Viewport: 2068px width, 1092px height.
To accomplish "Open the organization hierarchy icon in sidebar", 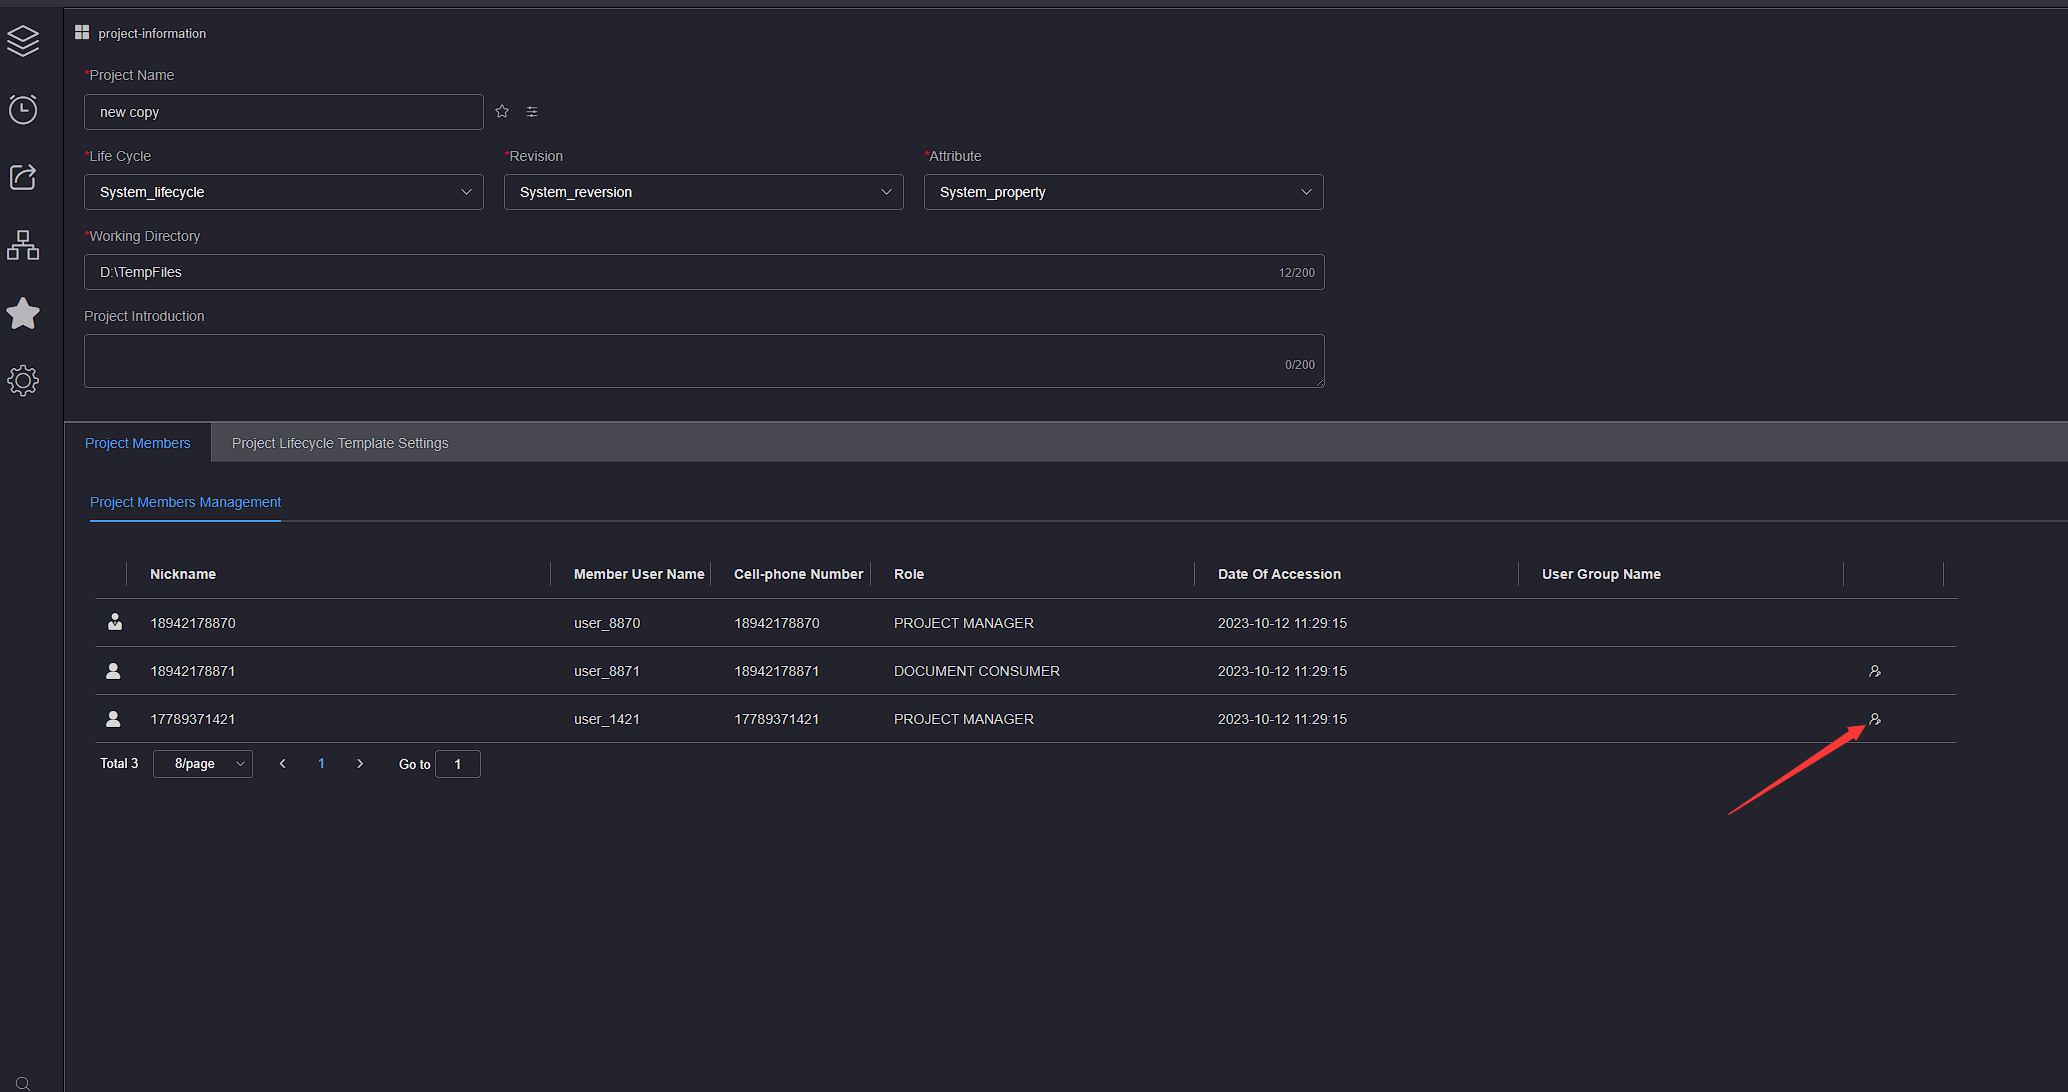I will (23, 245).
